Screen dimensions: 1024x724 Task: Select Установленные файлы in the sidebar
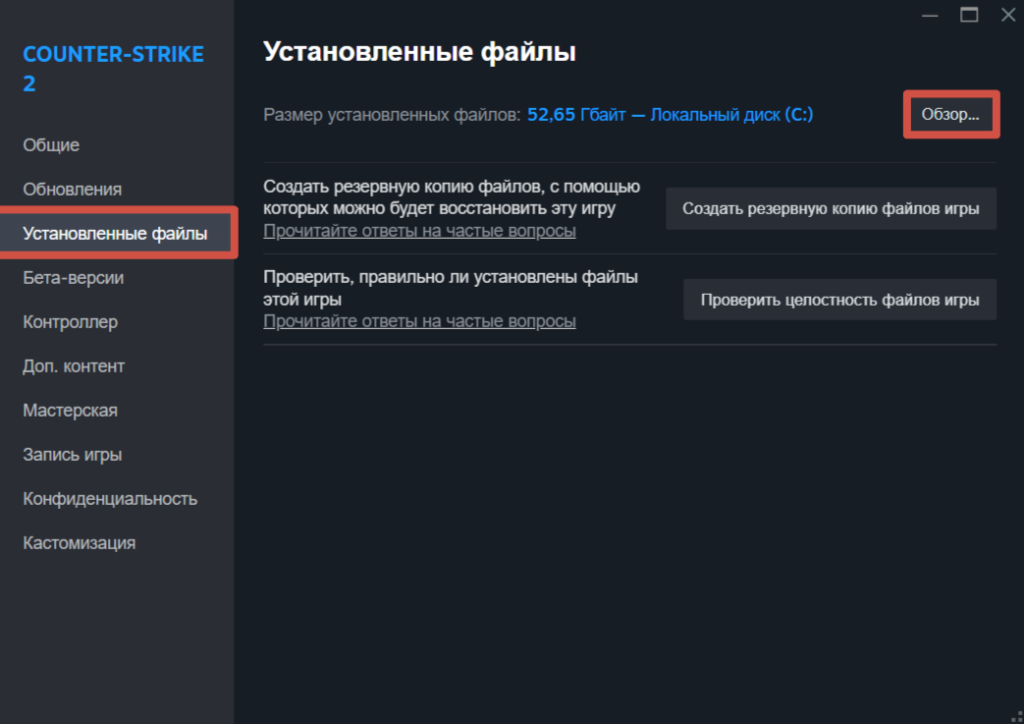pyautogui.click(x=115, y=234)
